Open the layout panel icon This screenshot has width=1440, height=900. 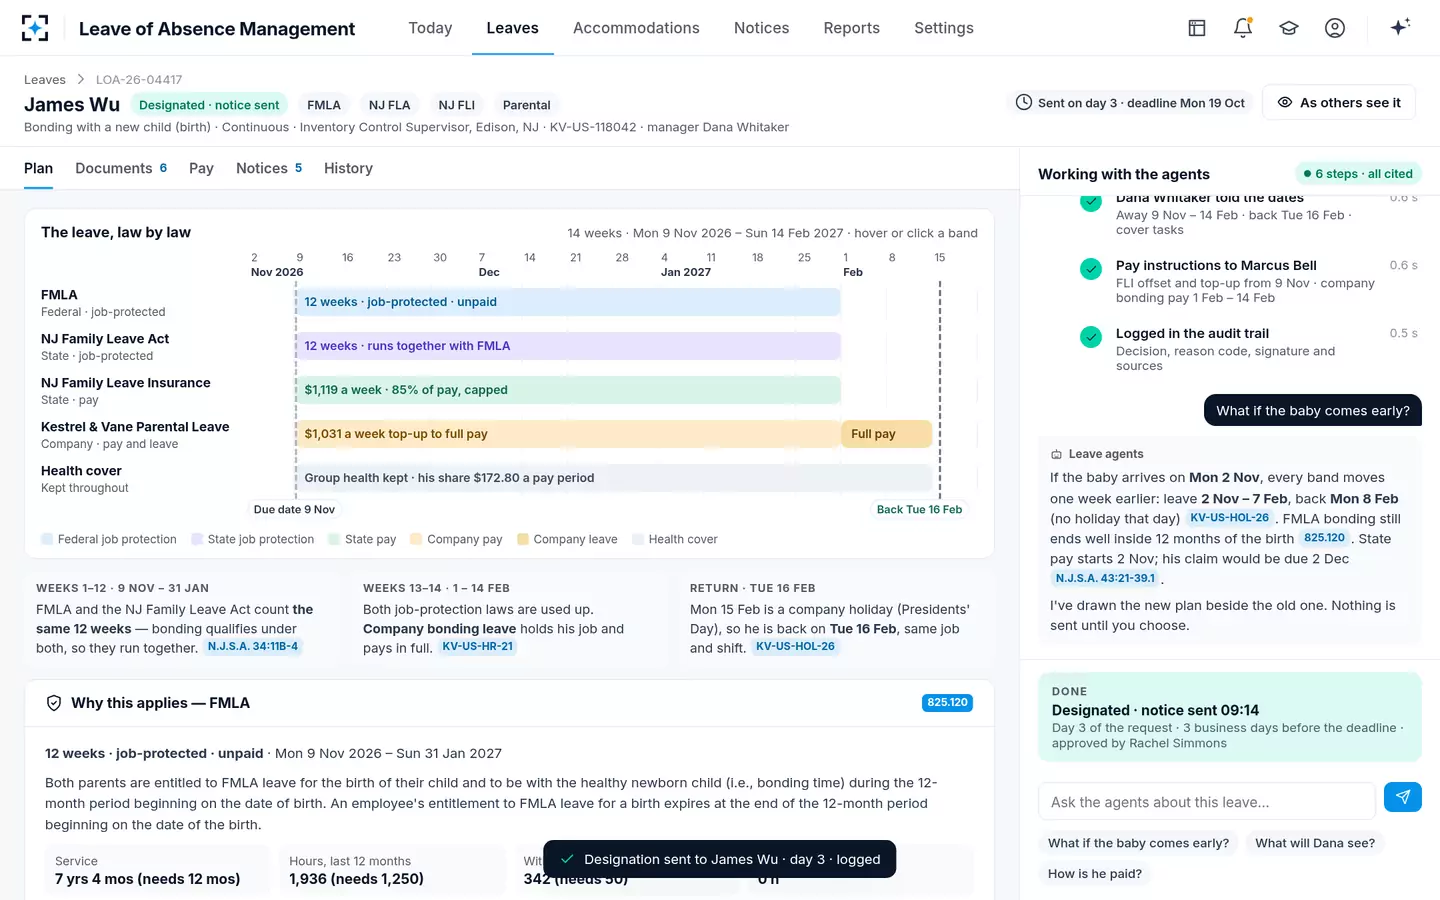point(1197,28)
